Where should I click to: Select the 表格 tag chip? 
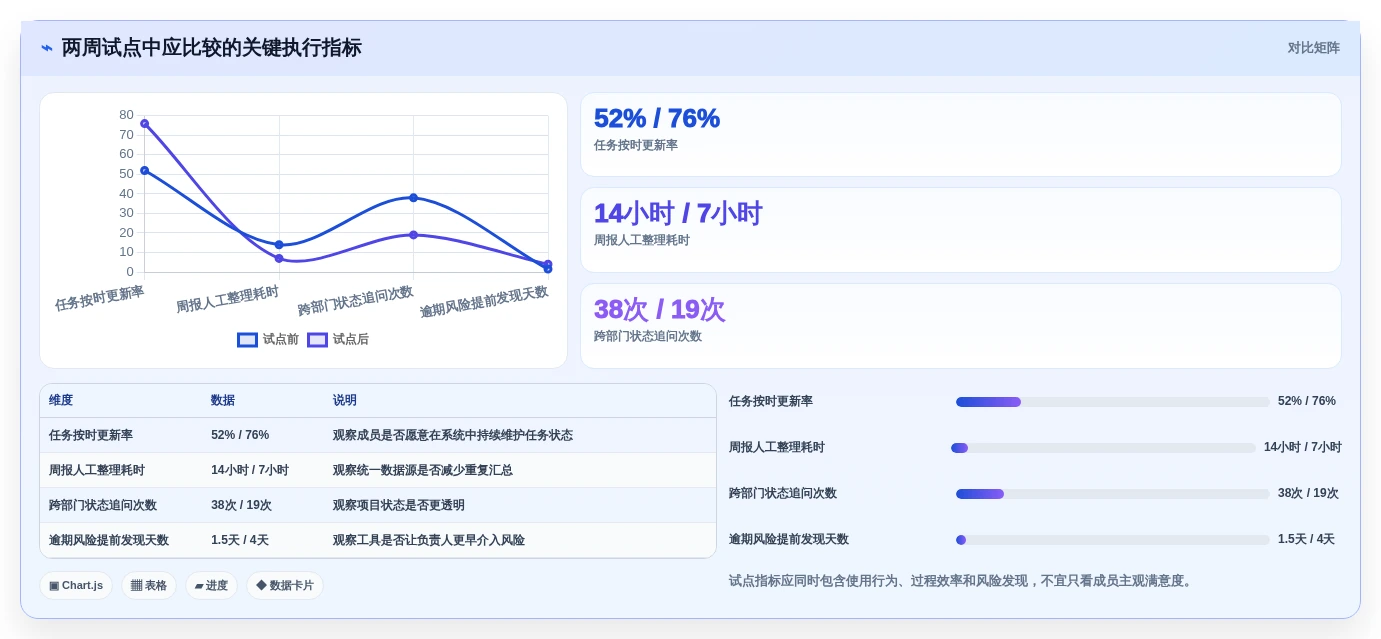tap(149, 586)
